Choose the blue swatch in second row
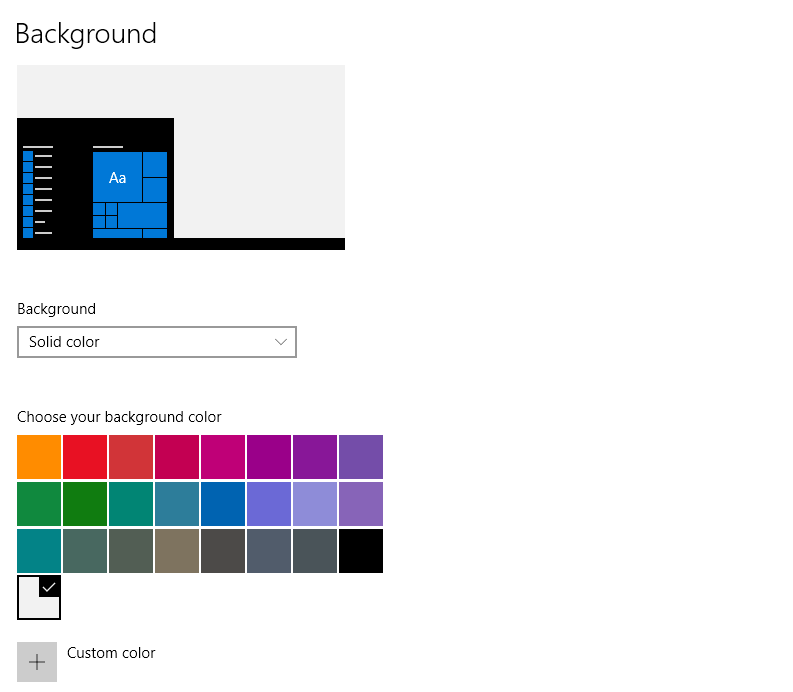The height and width of the screenshot is (692, 793). tap(223, 504)
